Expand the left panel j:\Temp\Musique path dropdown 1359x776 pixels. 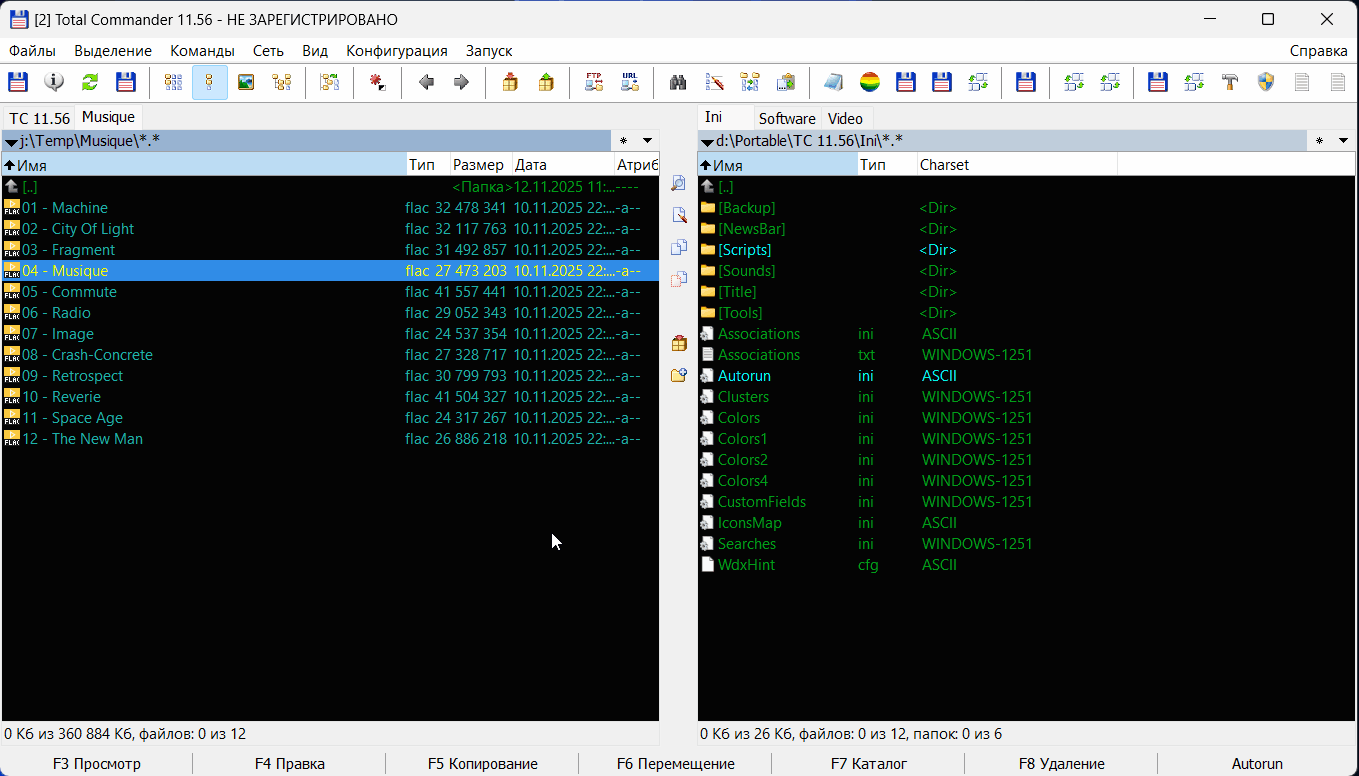point(11,142)
